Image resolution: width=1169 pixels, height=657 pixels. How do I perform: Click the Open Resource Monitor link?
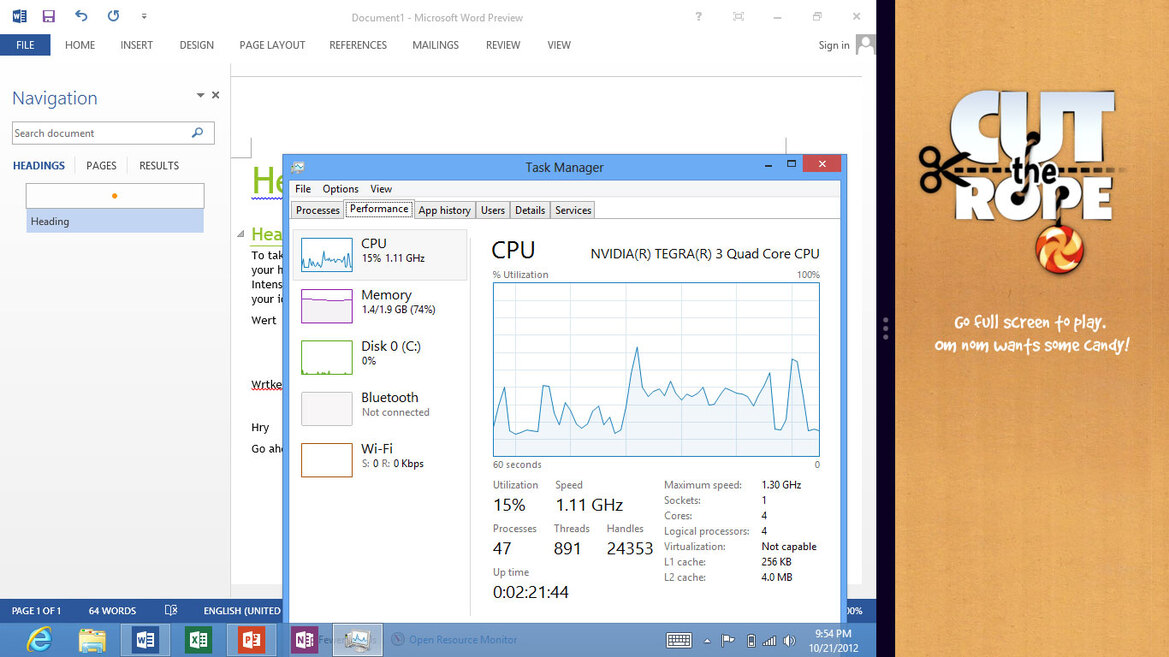pyautogui.click(x=462, y=640)
